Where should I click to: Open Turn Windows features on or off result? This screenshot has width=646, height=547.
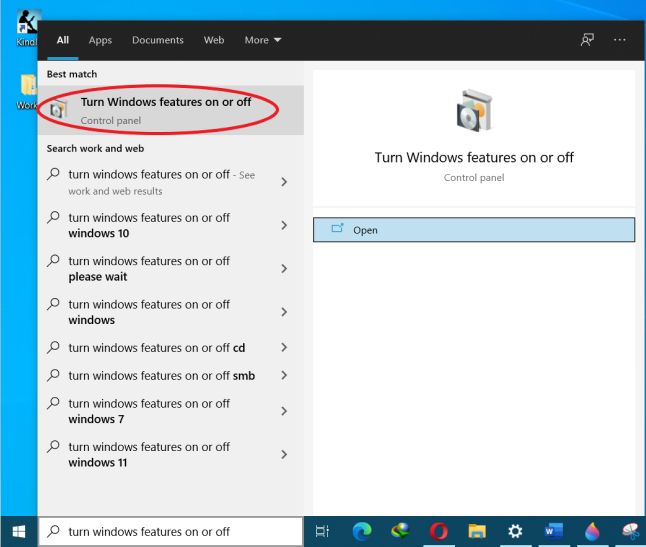coord(171,110)
